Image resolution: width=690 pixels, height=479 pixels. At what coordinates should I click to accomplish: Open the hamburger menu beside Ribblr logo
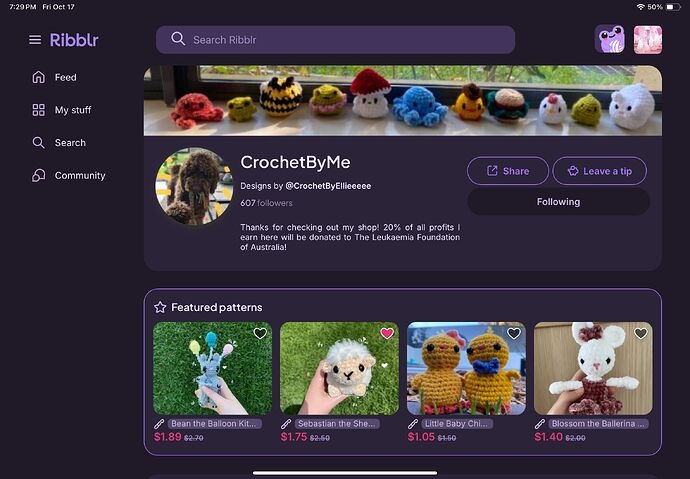point(35,40)
